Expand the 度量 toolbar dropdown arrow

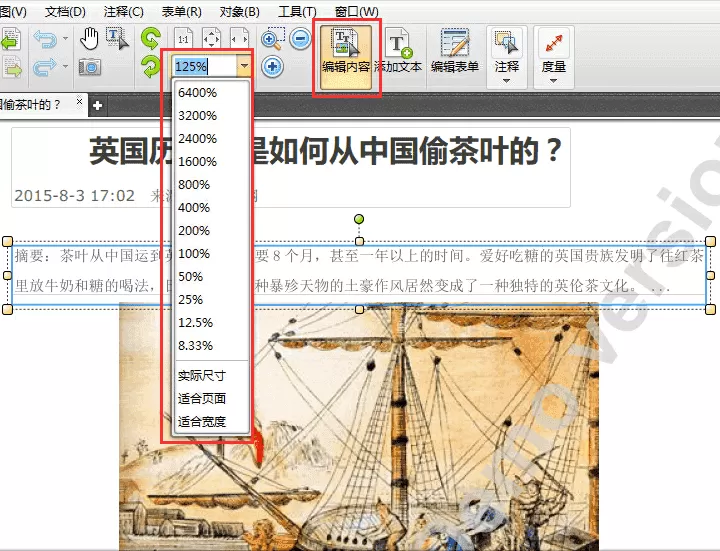point(553,81)
